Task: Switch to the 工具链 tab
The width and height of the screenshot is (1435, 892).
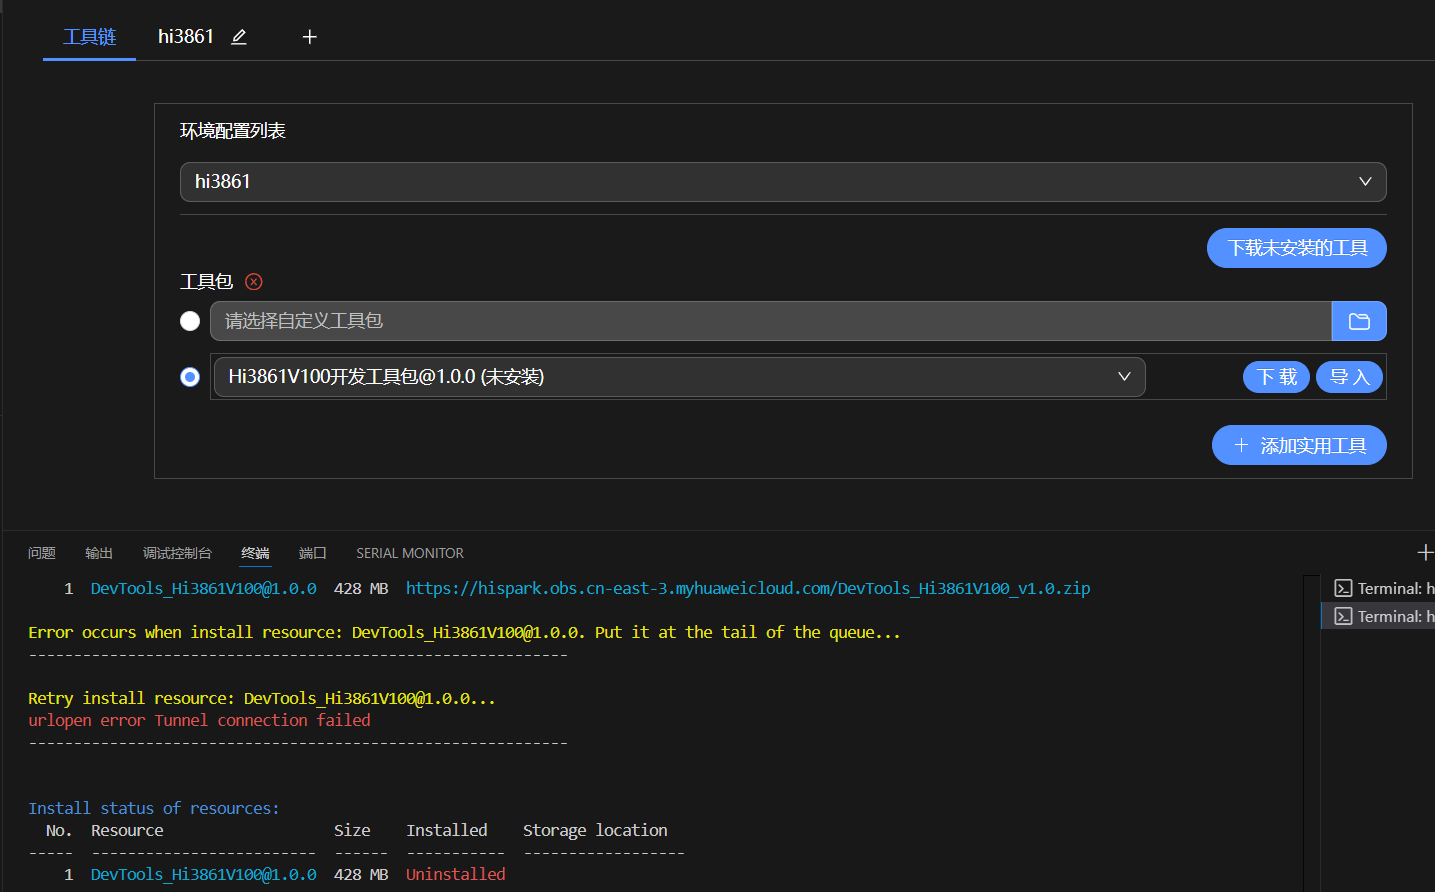Action: 89,37
